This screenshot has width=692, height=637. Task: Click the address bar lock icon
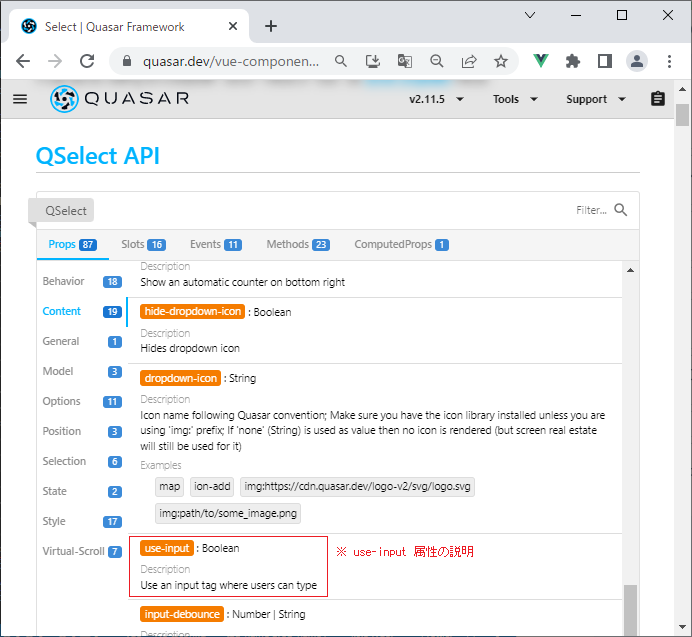click(127, 61)
